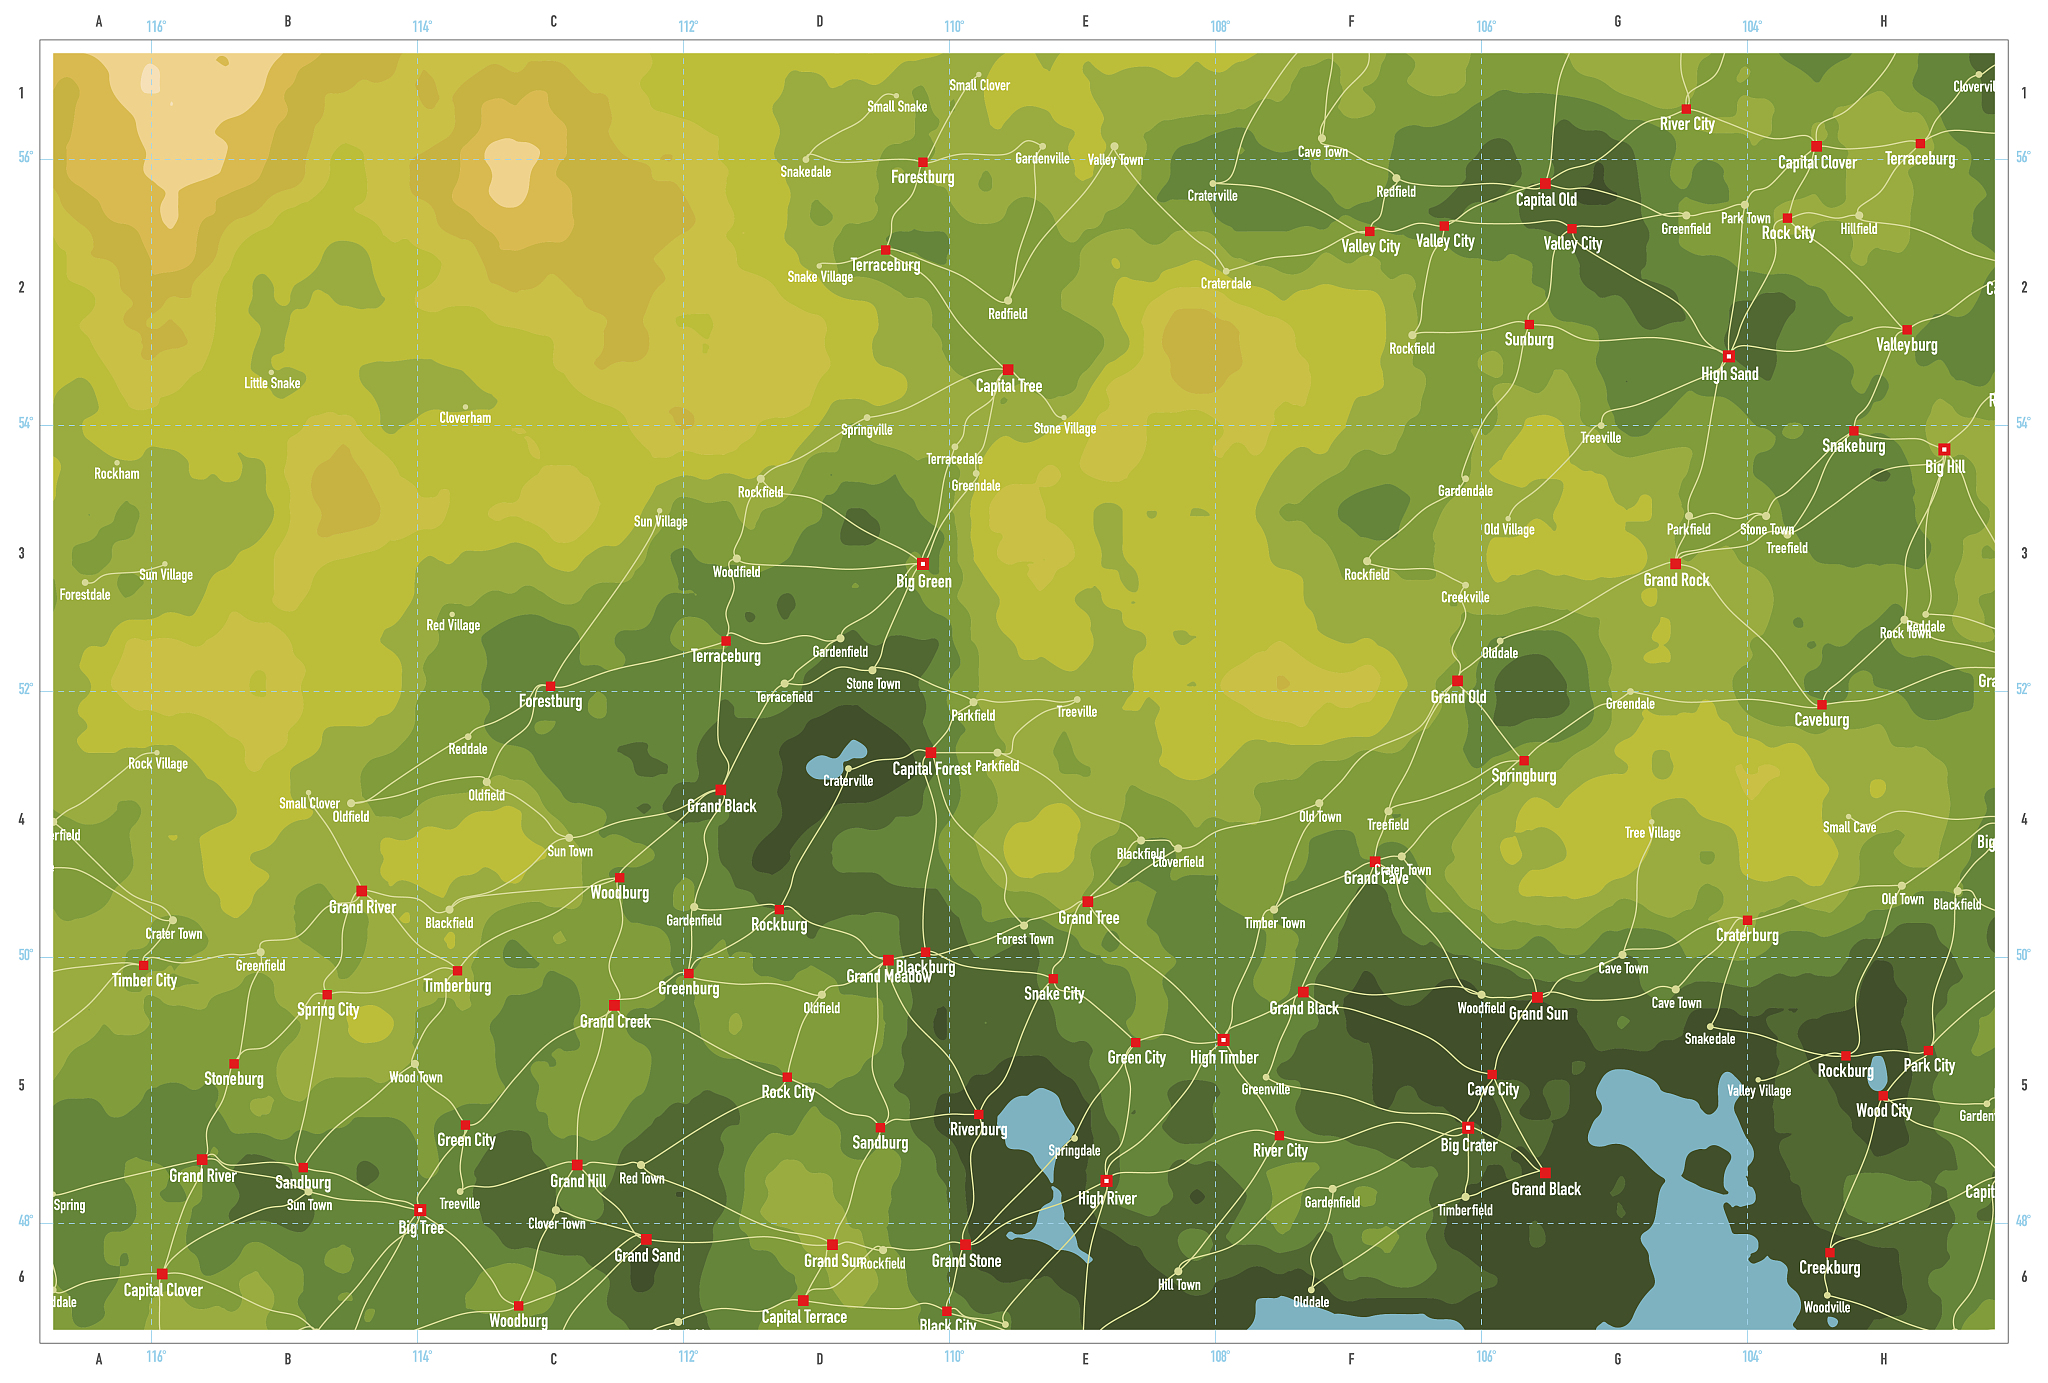This screenshot has height=1383, width=2048.
Task: Select the Timber City red marker
Action: 144,965
